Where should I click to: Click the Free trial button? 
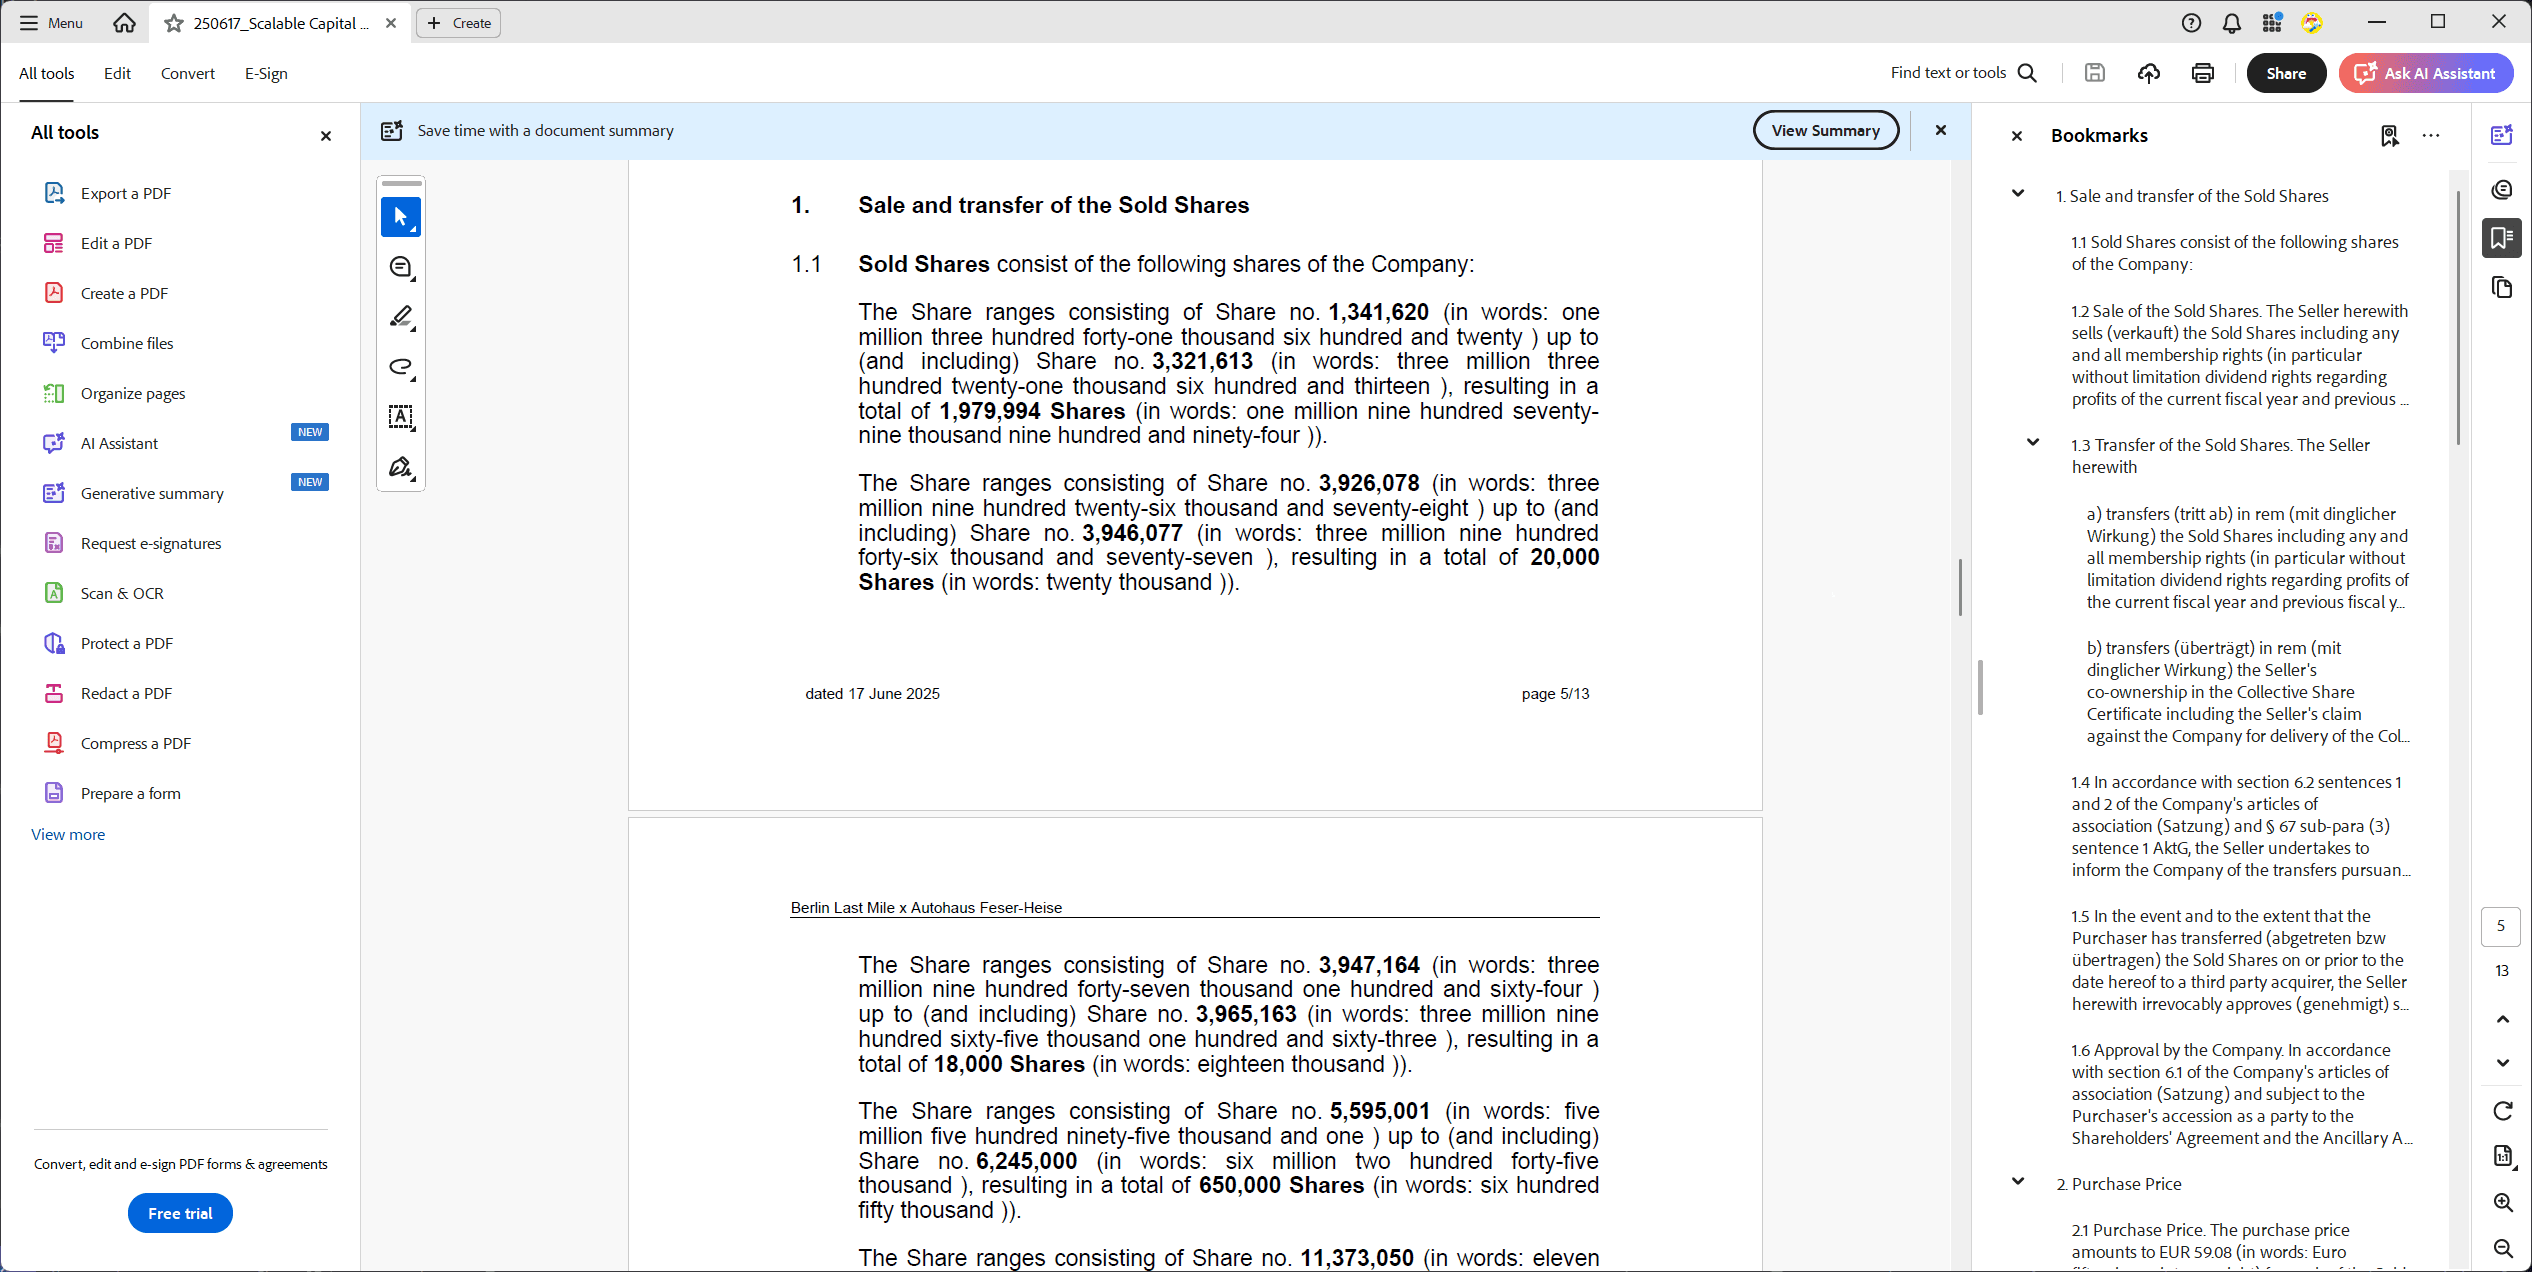(x=180, y=1213)
